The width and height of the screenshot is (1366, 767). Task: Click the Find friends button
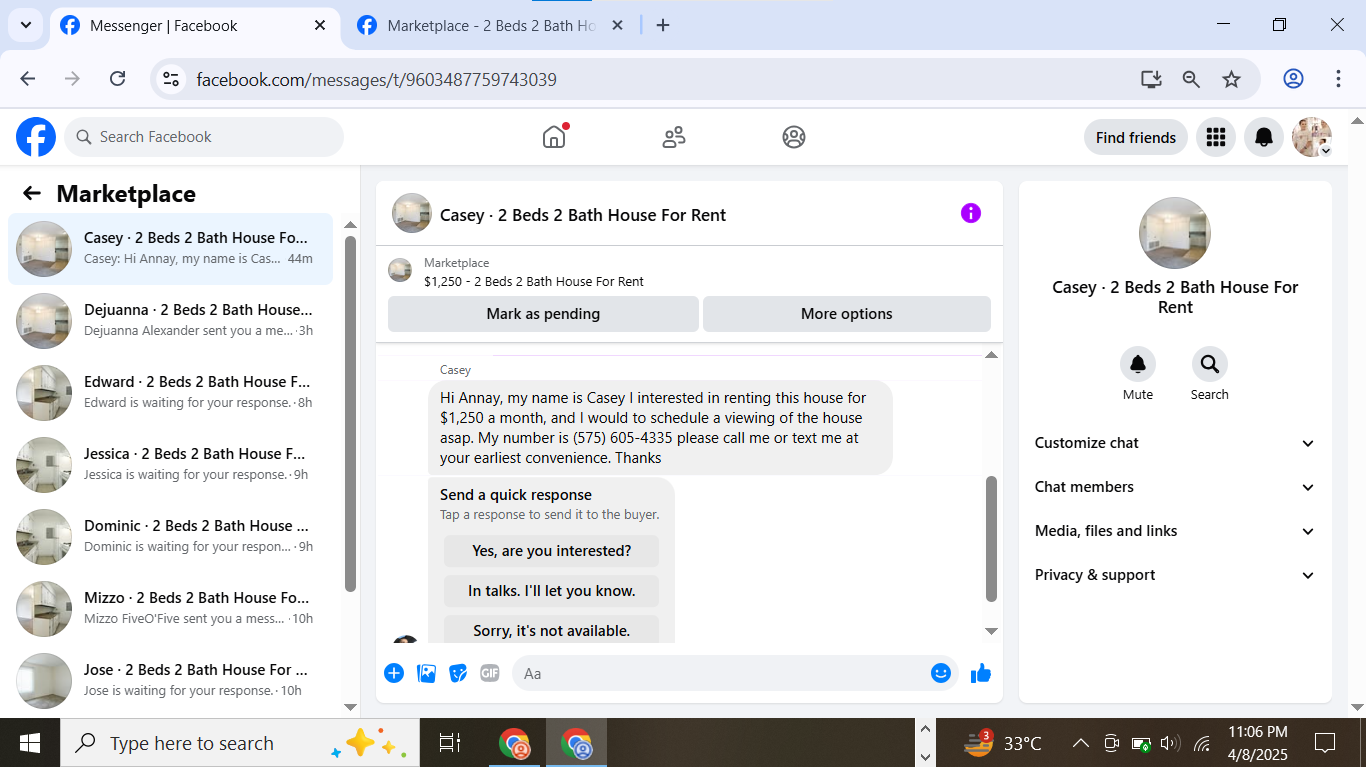click(1136, 137)
